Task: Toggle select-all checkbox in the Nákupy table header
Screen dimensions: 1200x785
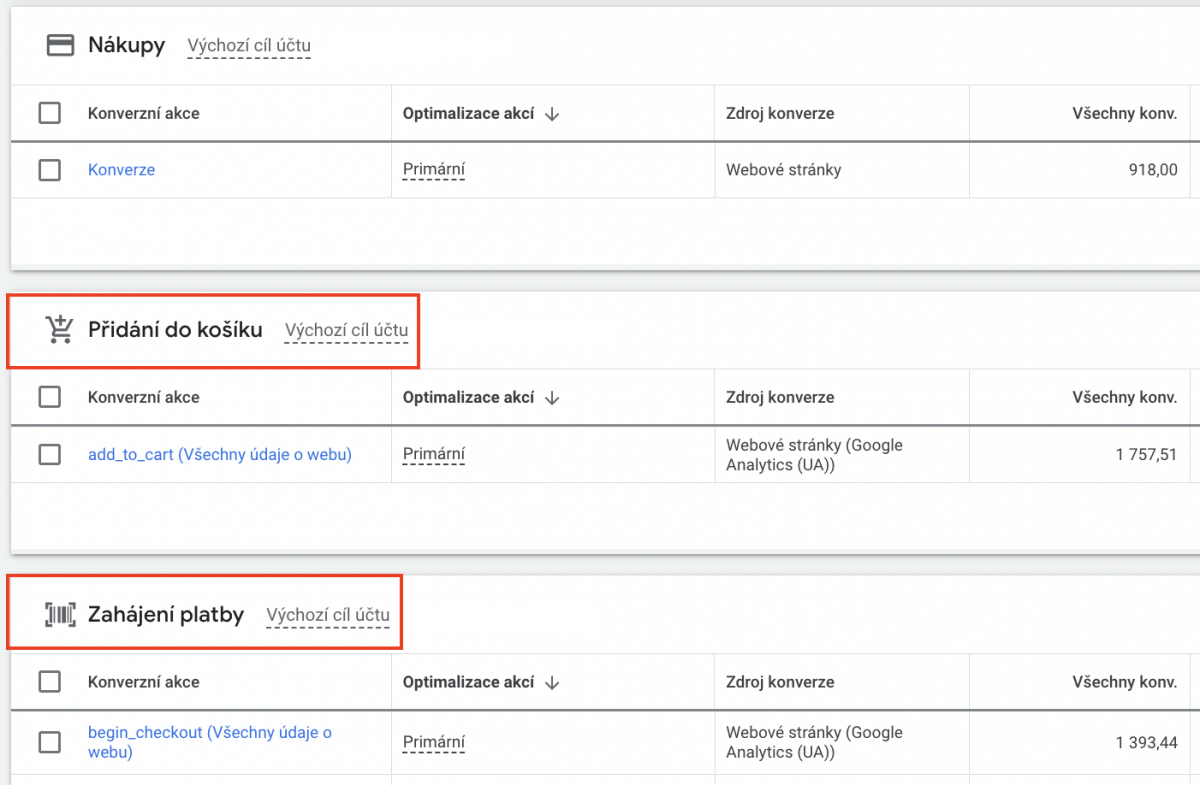Action: tap(50, 113)
